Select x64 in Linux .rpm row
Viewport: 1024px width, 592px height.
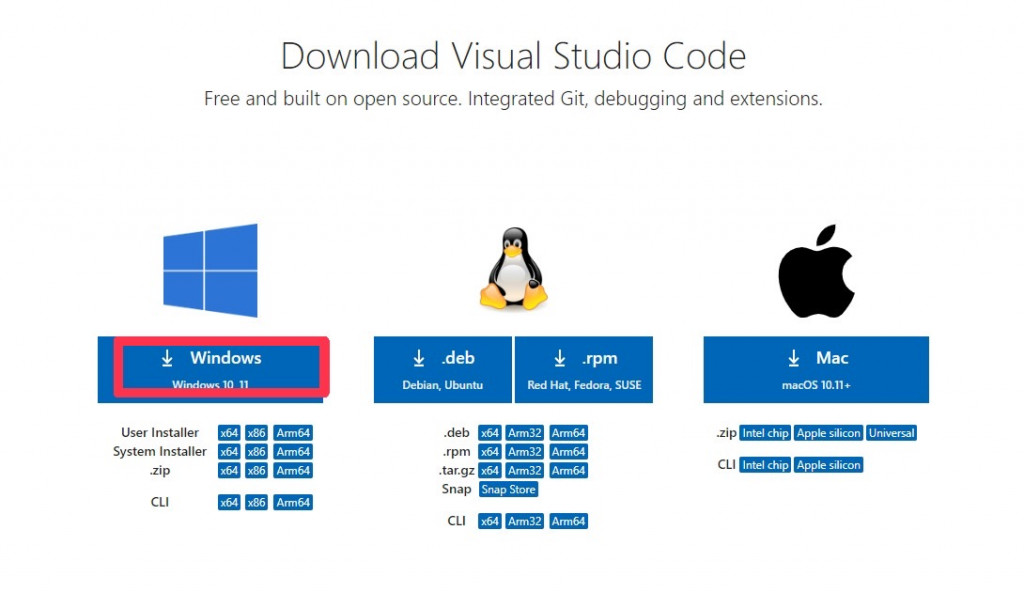pos(490,452)
